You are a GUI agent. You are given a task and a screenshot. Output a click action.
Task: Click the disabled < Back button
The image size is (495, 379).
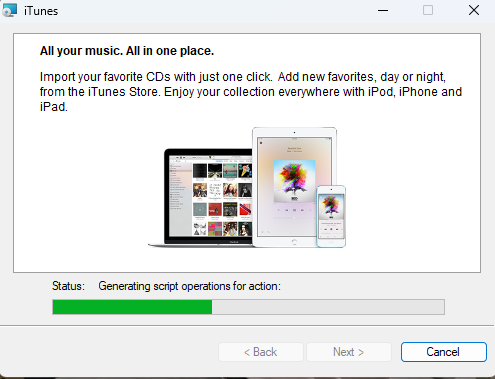[261, 352]
